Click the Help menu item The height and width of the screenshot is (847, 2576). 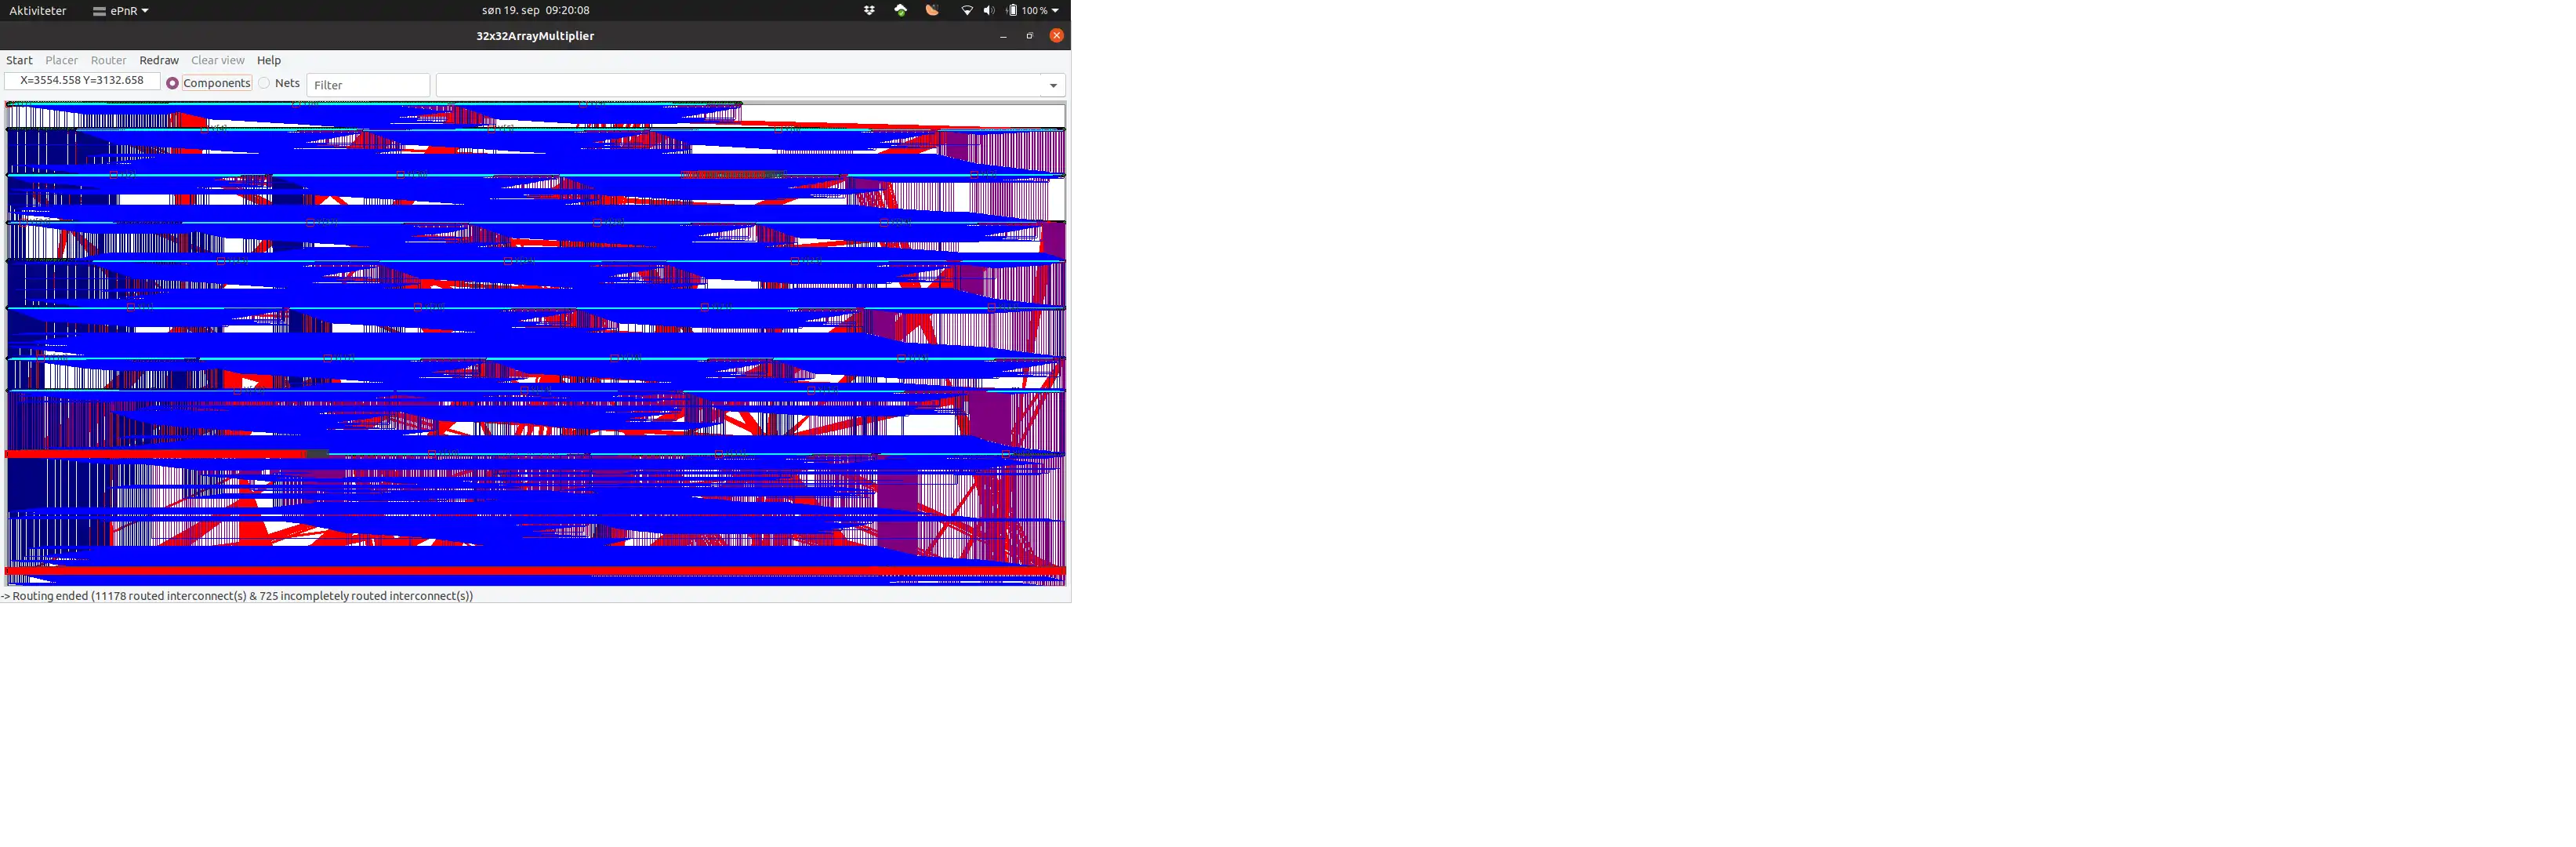[x=270, y=61]
